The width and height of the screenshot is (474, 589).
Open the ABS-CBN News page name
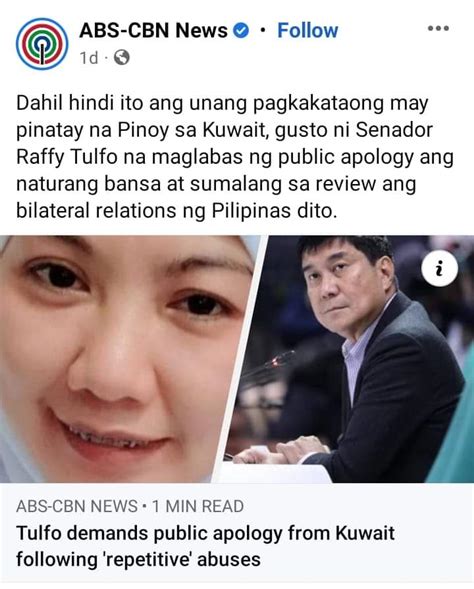pyautogui.click(x=153, y=30)
